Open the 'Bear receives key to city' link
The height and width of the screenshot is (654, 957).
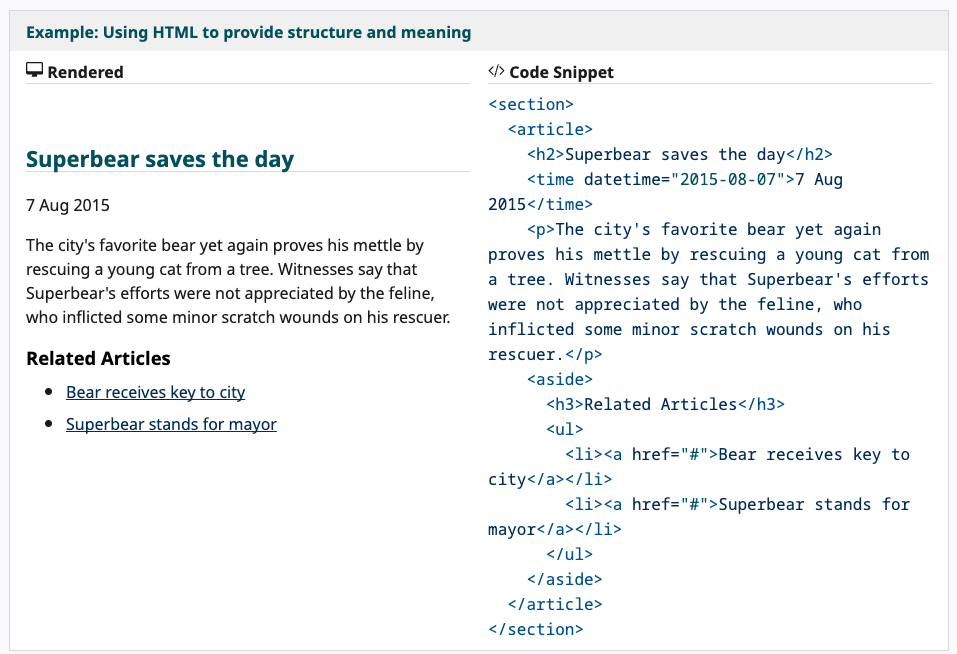tap(156, 392)
